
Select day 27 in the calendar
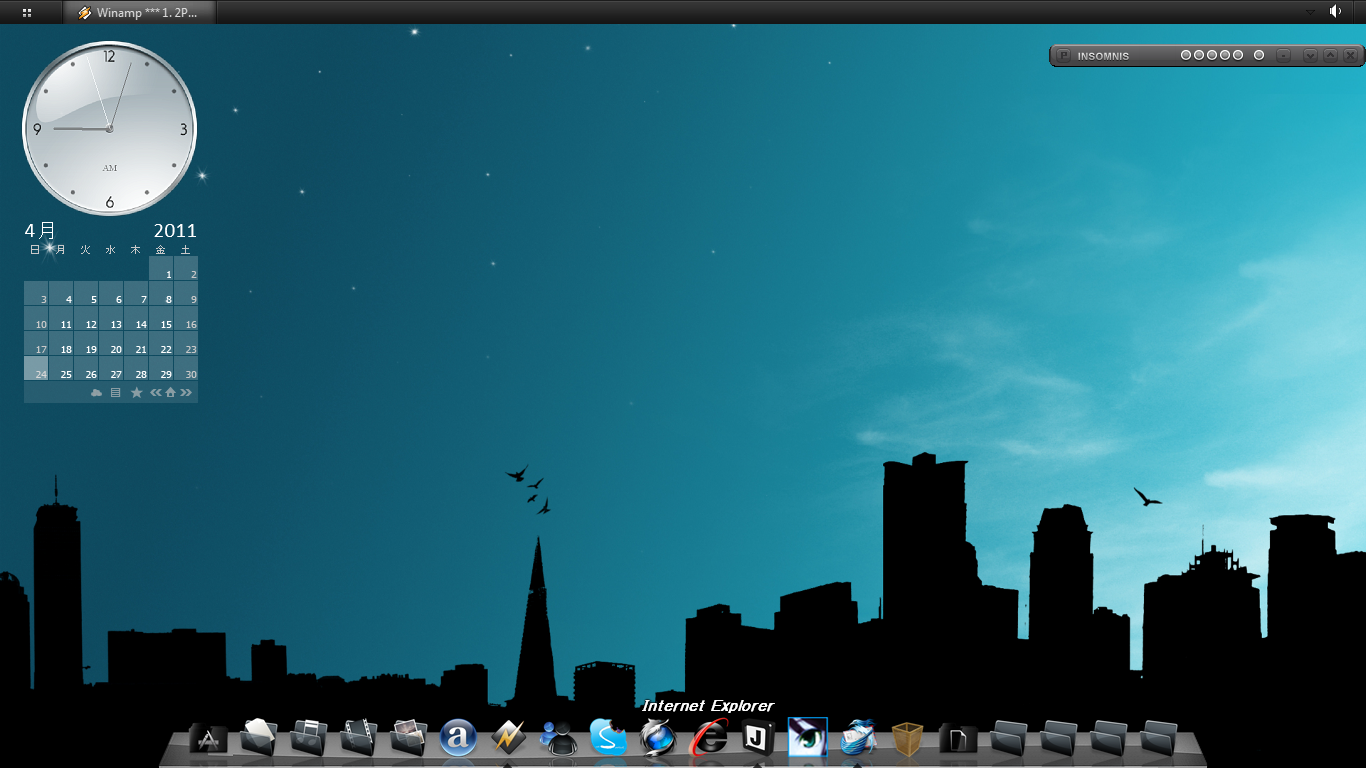point(111,368)
